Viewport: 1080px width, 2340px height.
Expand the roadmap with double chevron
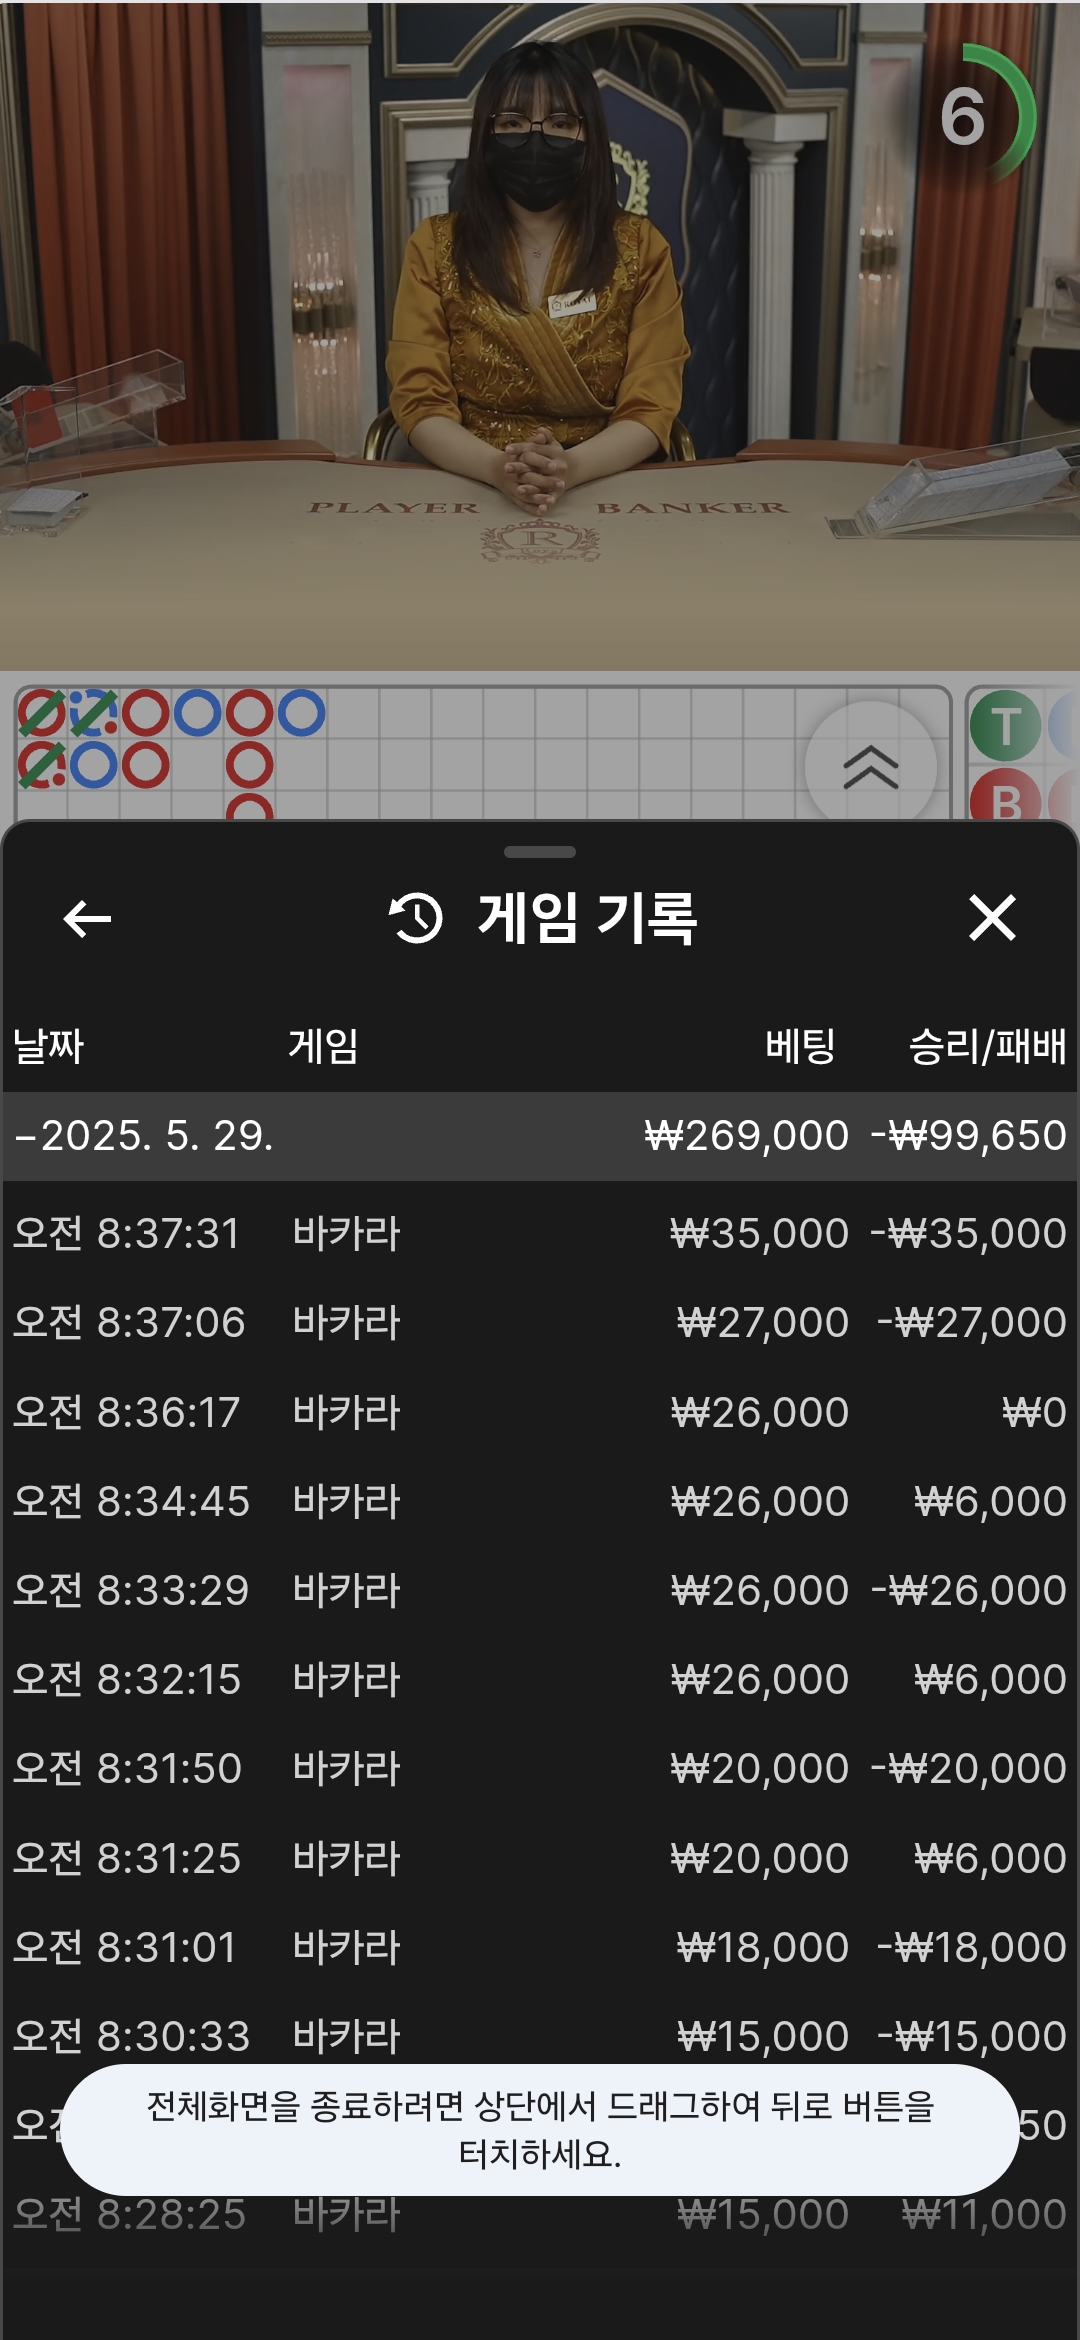(871, 767)
